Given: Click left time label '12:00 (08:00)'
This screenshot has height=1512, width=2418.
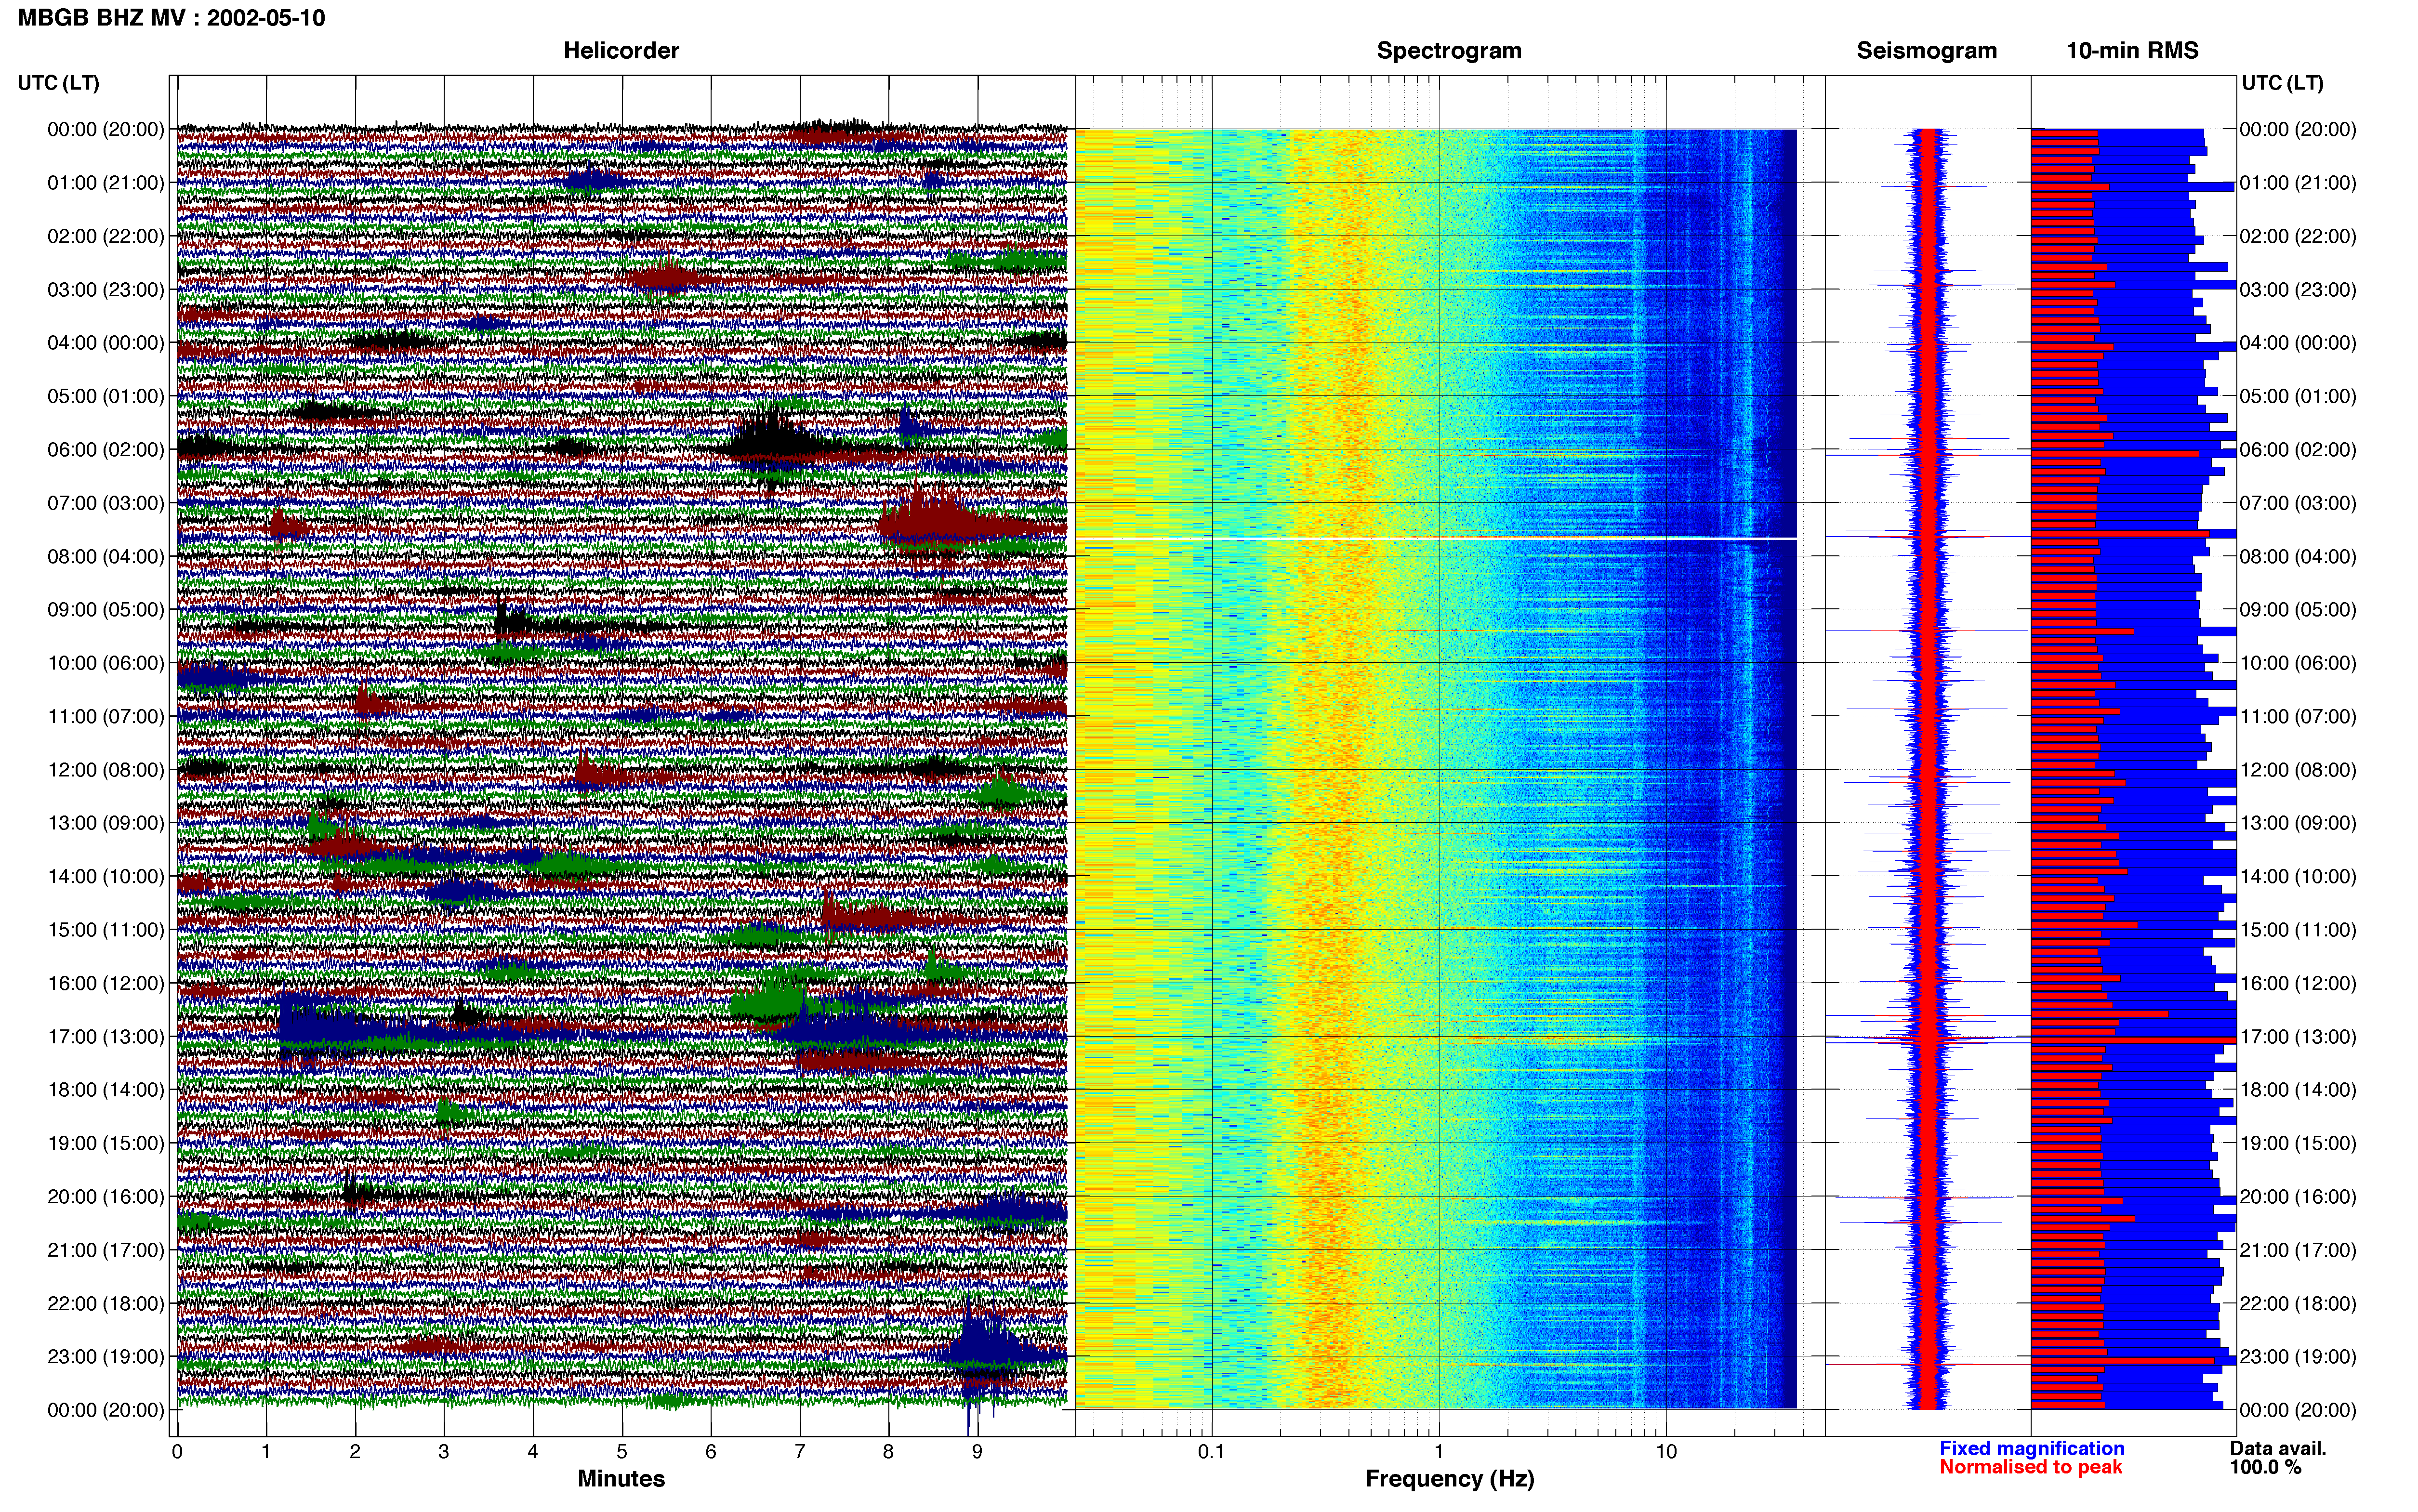Looking at the screenshot, I should click(106, 770).
